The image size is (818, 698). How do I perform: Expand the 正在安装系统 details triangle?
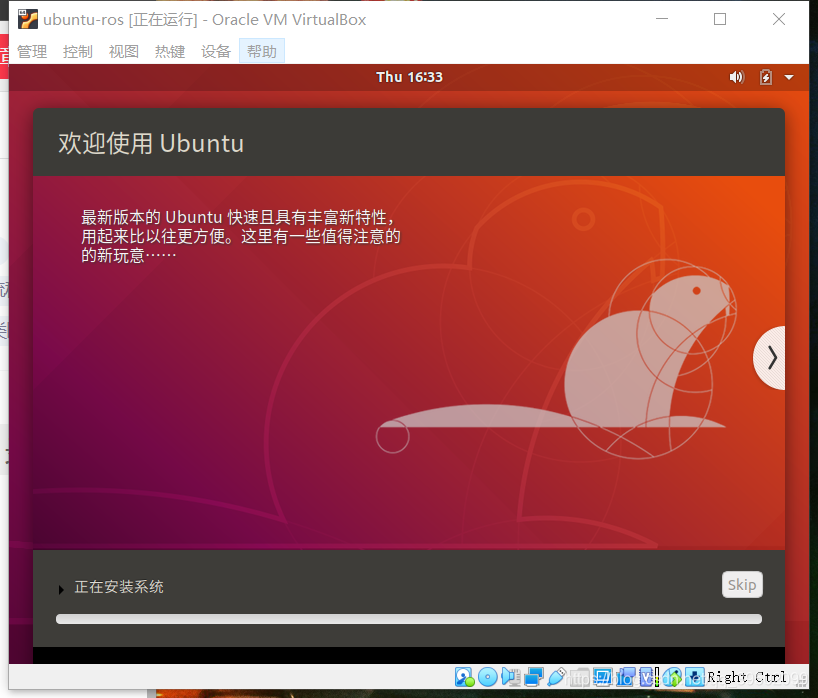point(61,589)
